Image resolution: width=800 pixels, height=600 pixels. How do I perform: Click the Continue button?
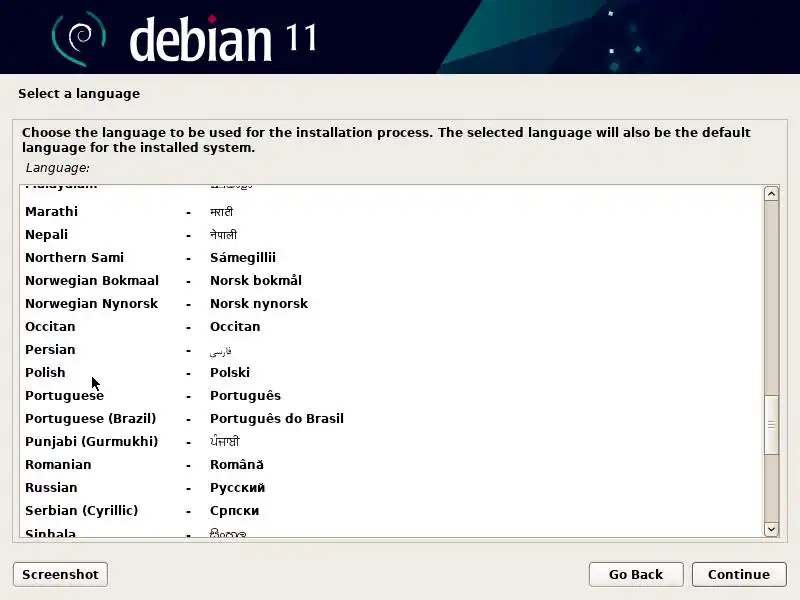point(739,574)
